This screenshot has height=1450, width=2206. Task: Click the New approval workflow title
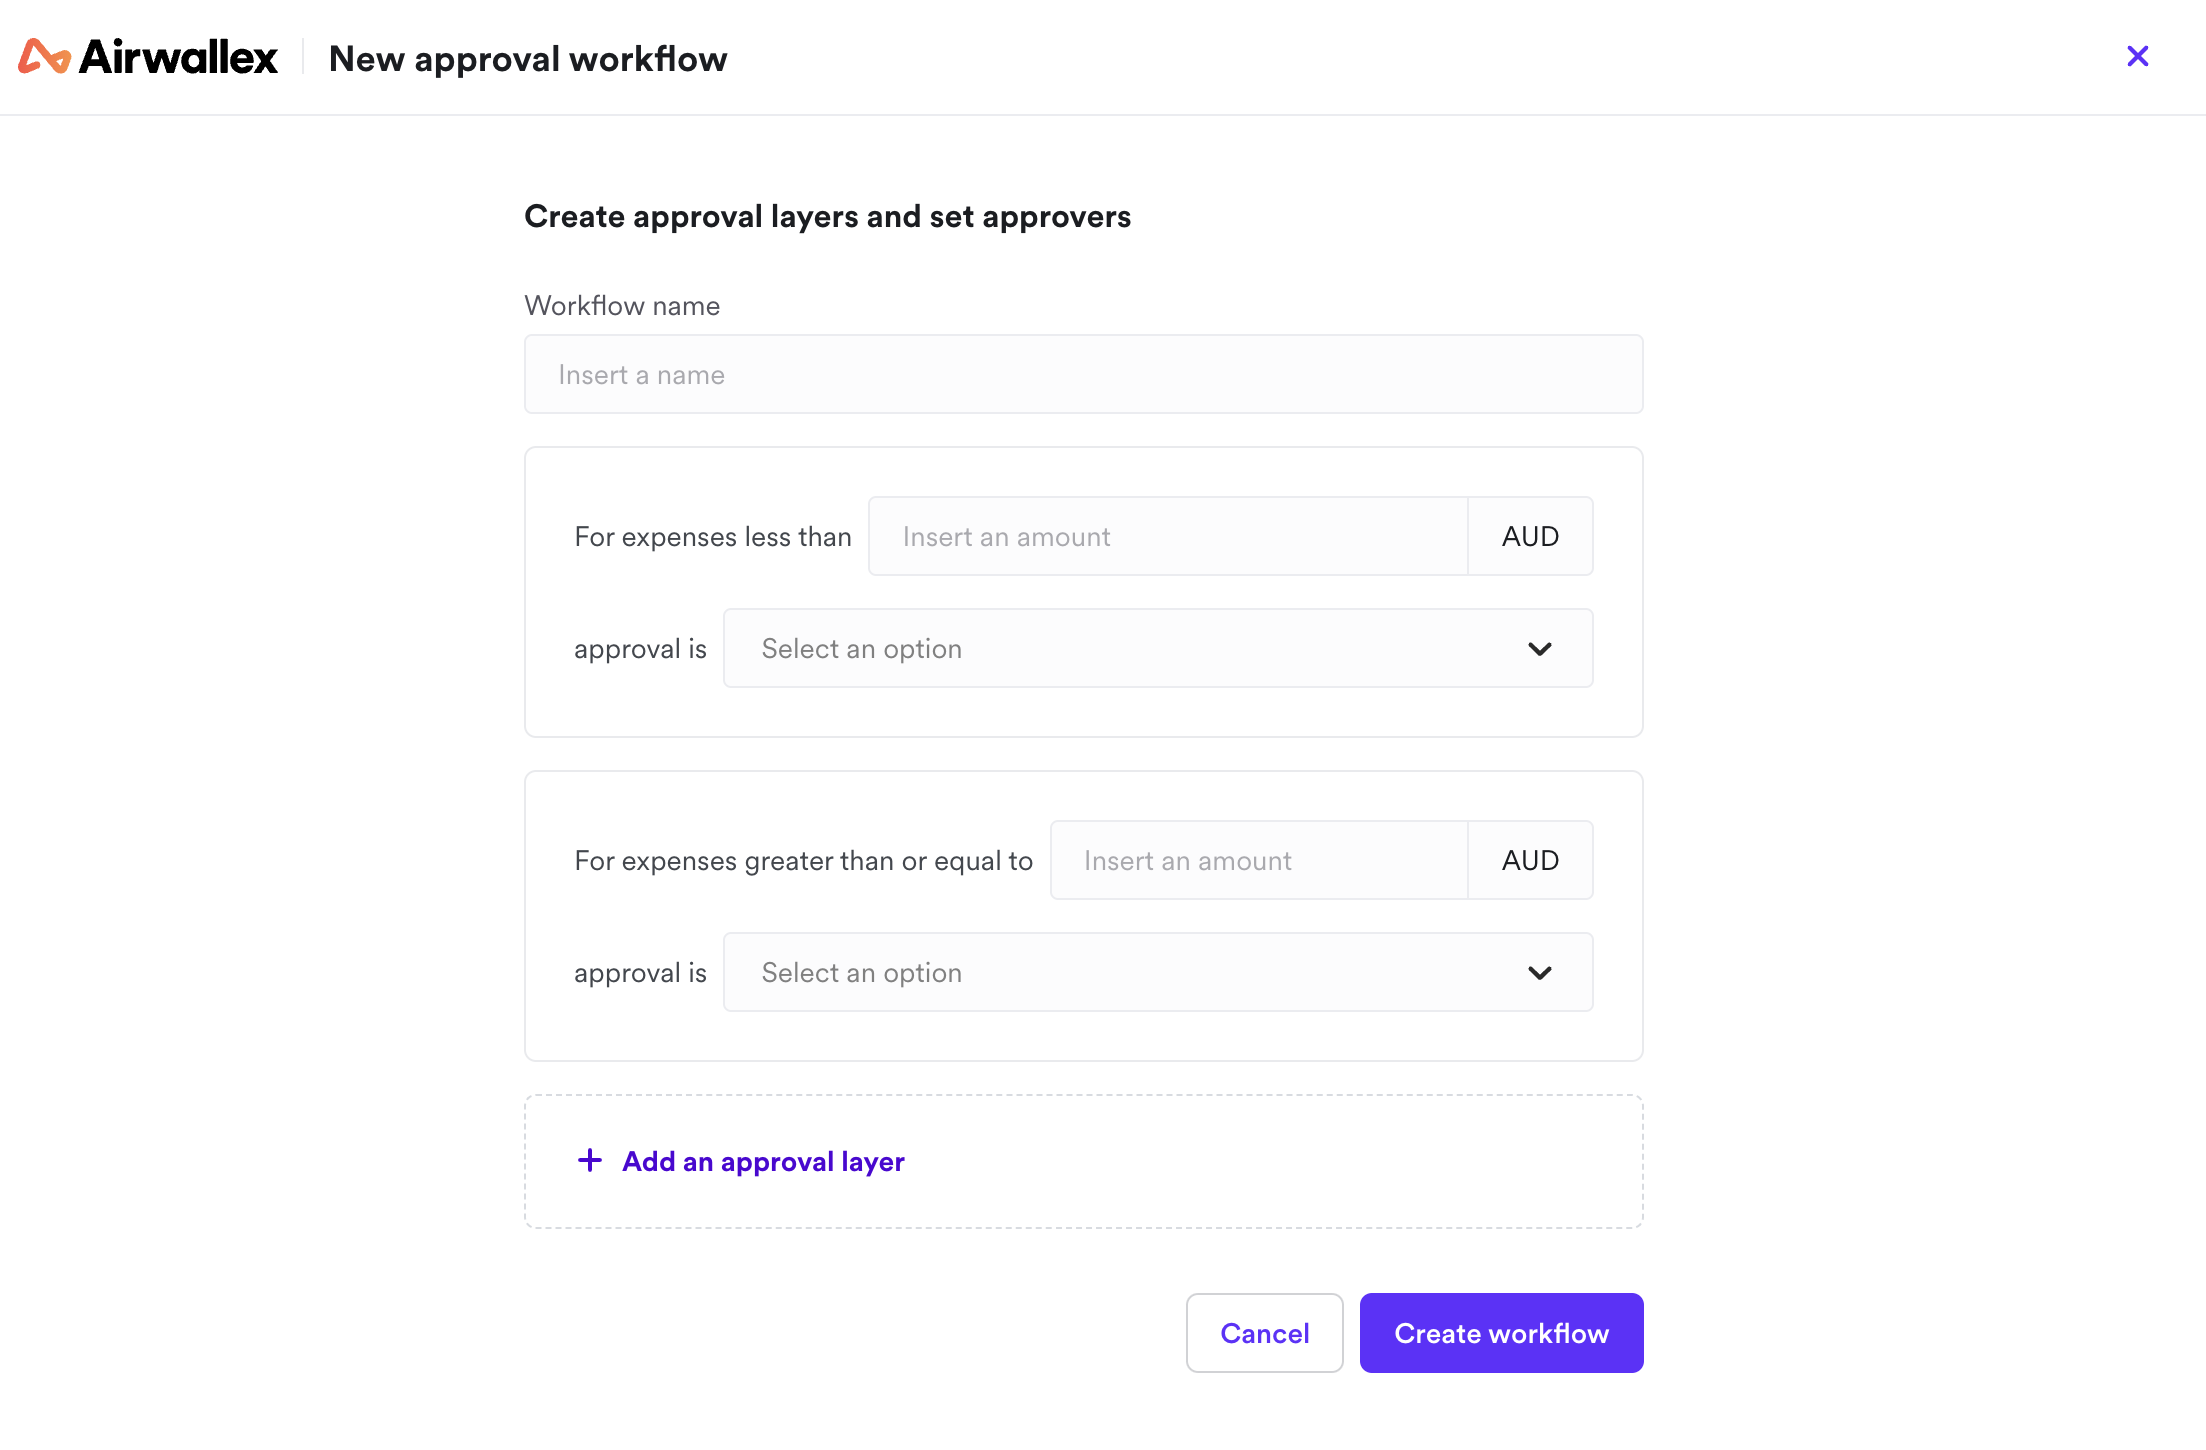[528, 59]
